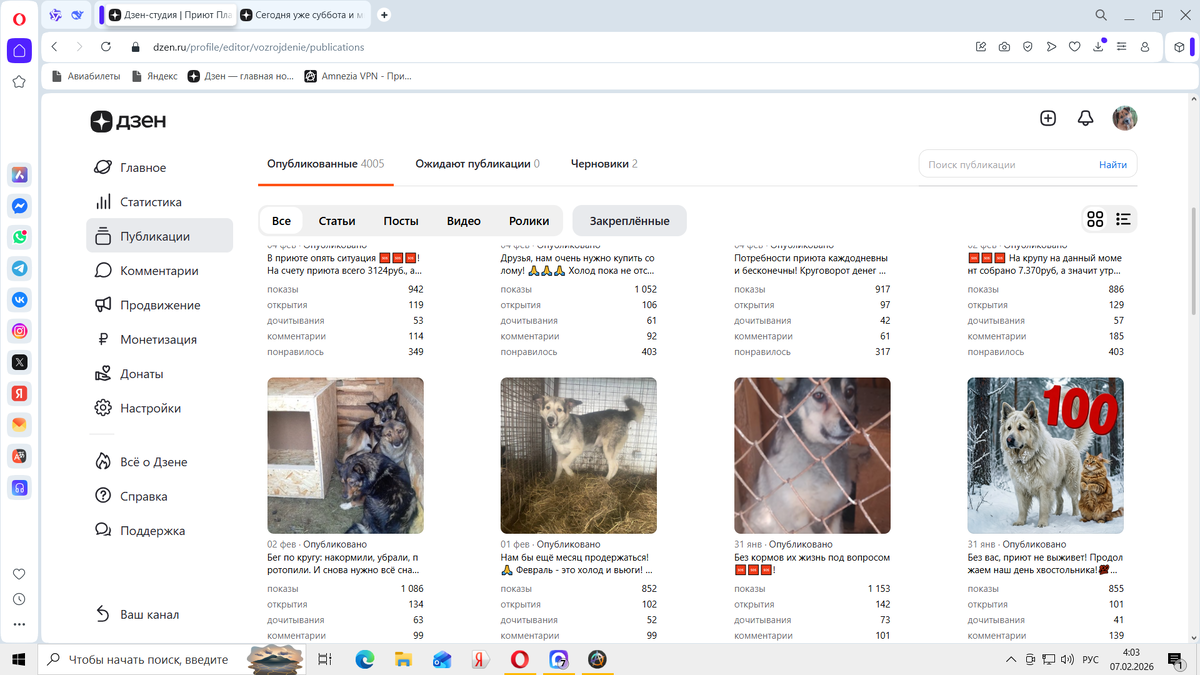The image size is (1200, 675).
Task: Open the Авиабилеты bookmark
Action: (x=85, y=76)
